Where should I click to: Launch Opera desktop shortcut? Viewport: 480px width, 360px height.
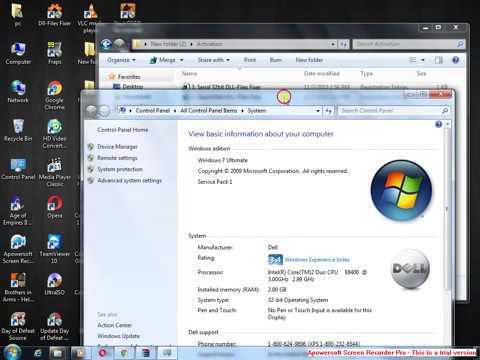(55, 207)
